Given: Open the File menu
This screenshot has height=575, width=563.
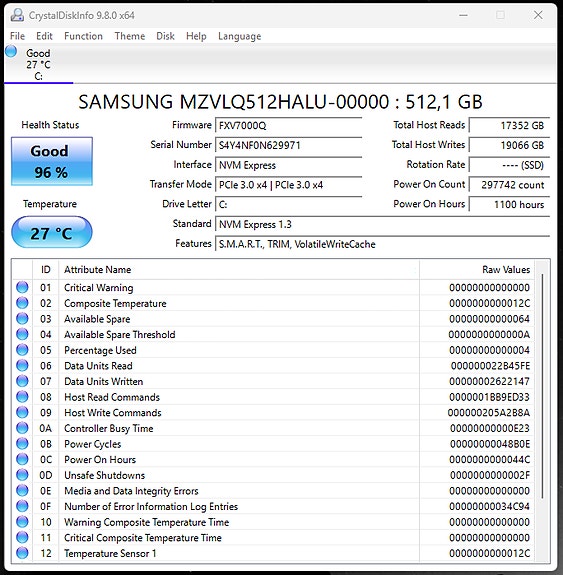Looking at the screenshot, I should (17, 36).
